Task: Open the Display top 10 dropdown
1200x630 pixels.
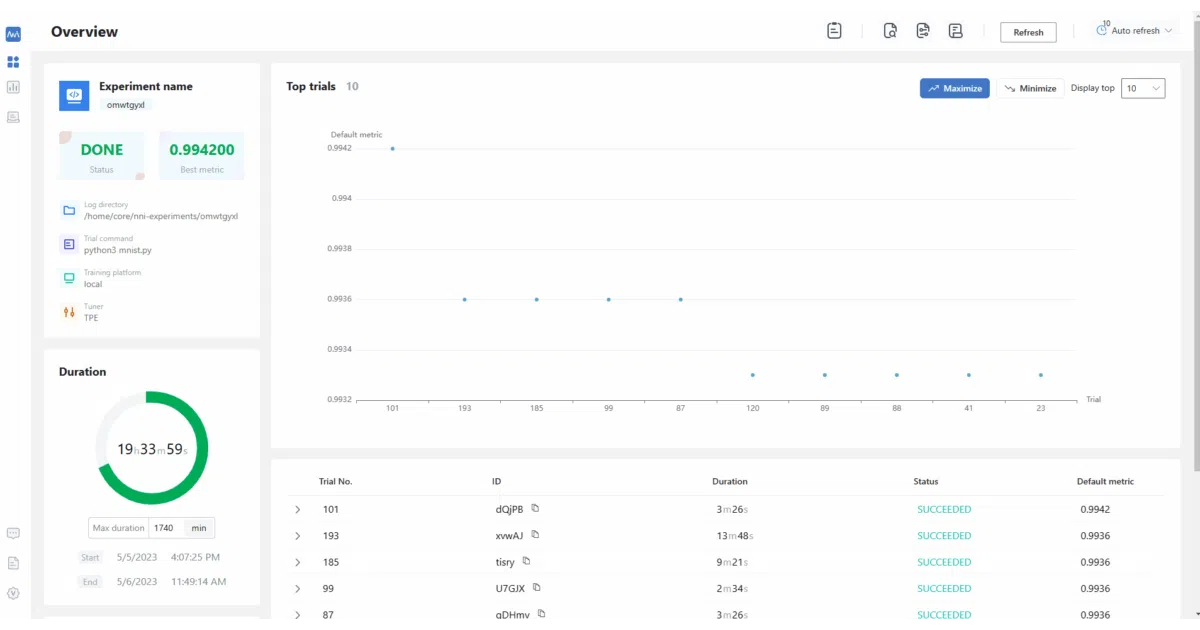Action: click(1143, 88)
